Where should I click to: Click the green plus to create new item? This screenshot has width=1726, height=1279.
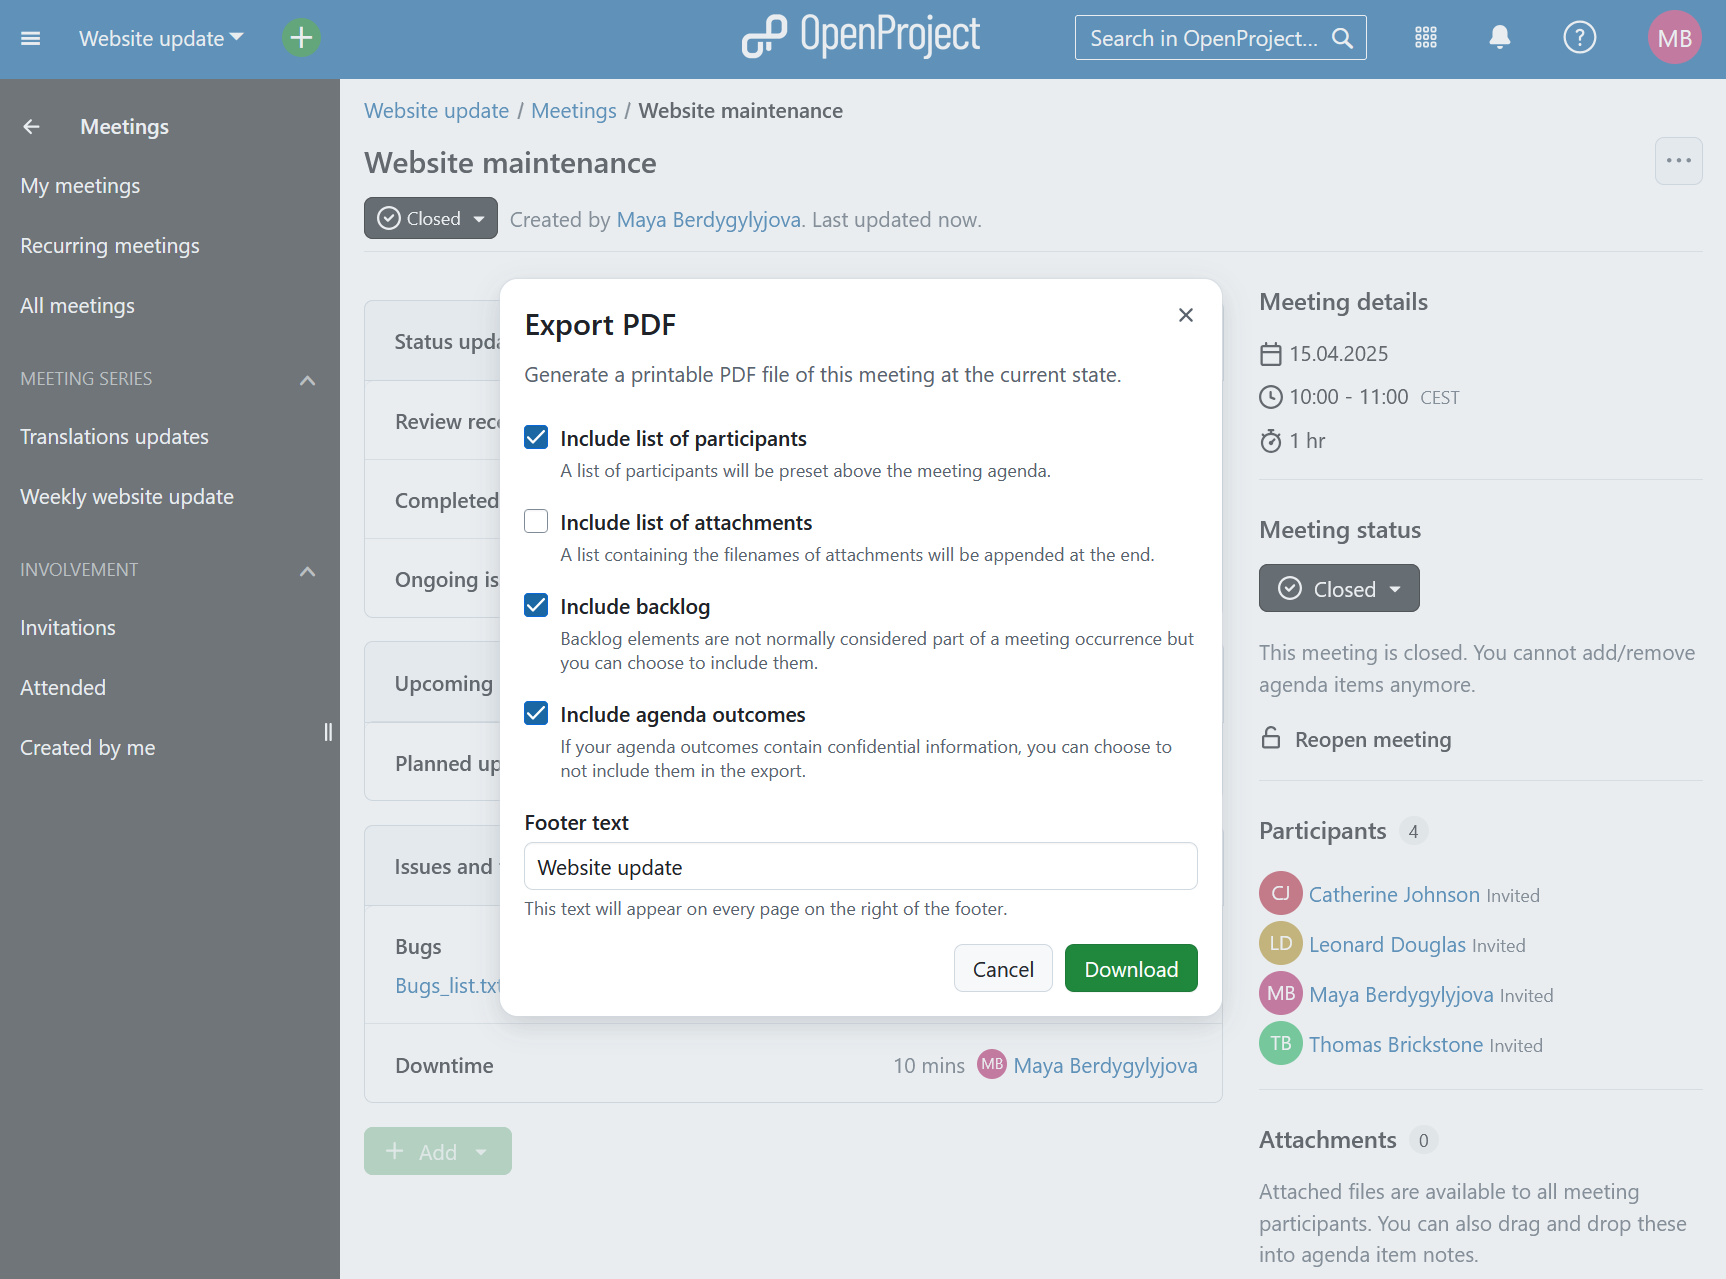[300, 38]
